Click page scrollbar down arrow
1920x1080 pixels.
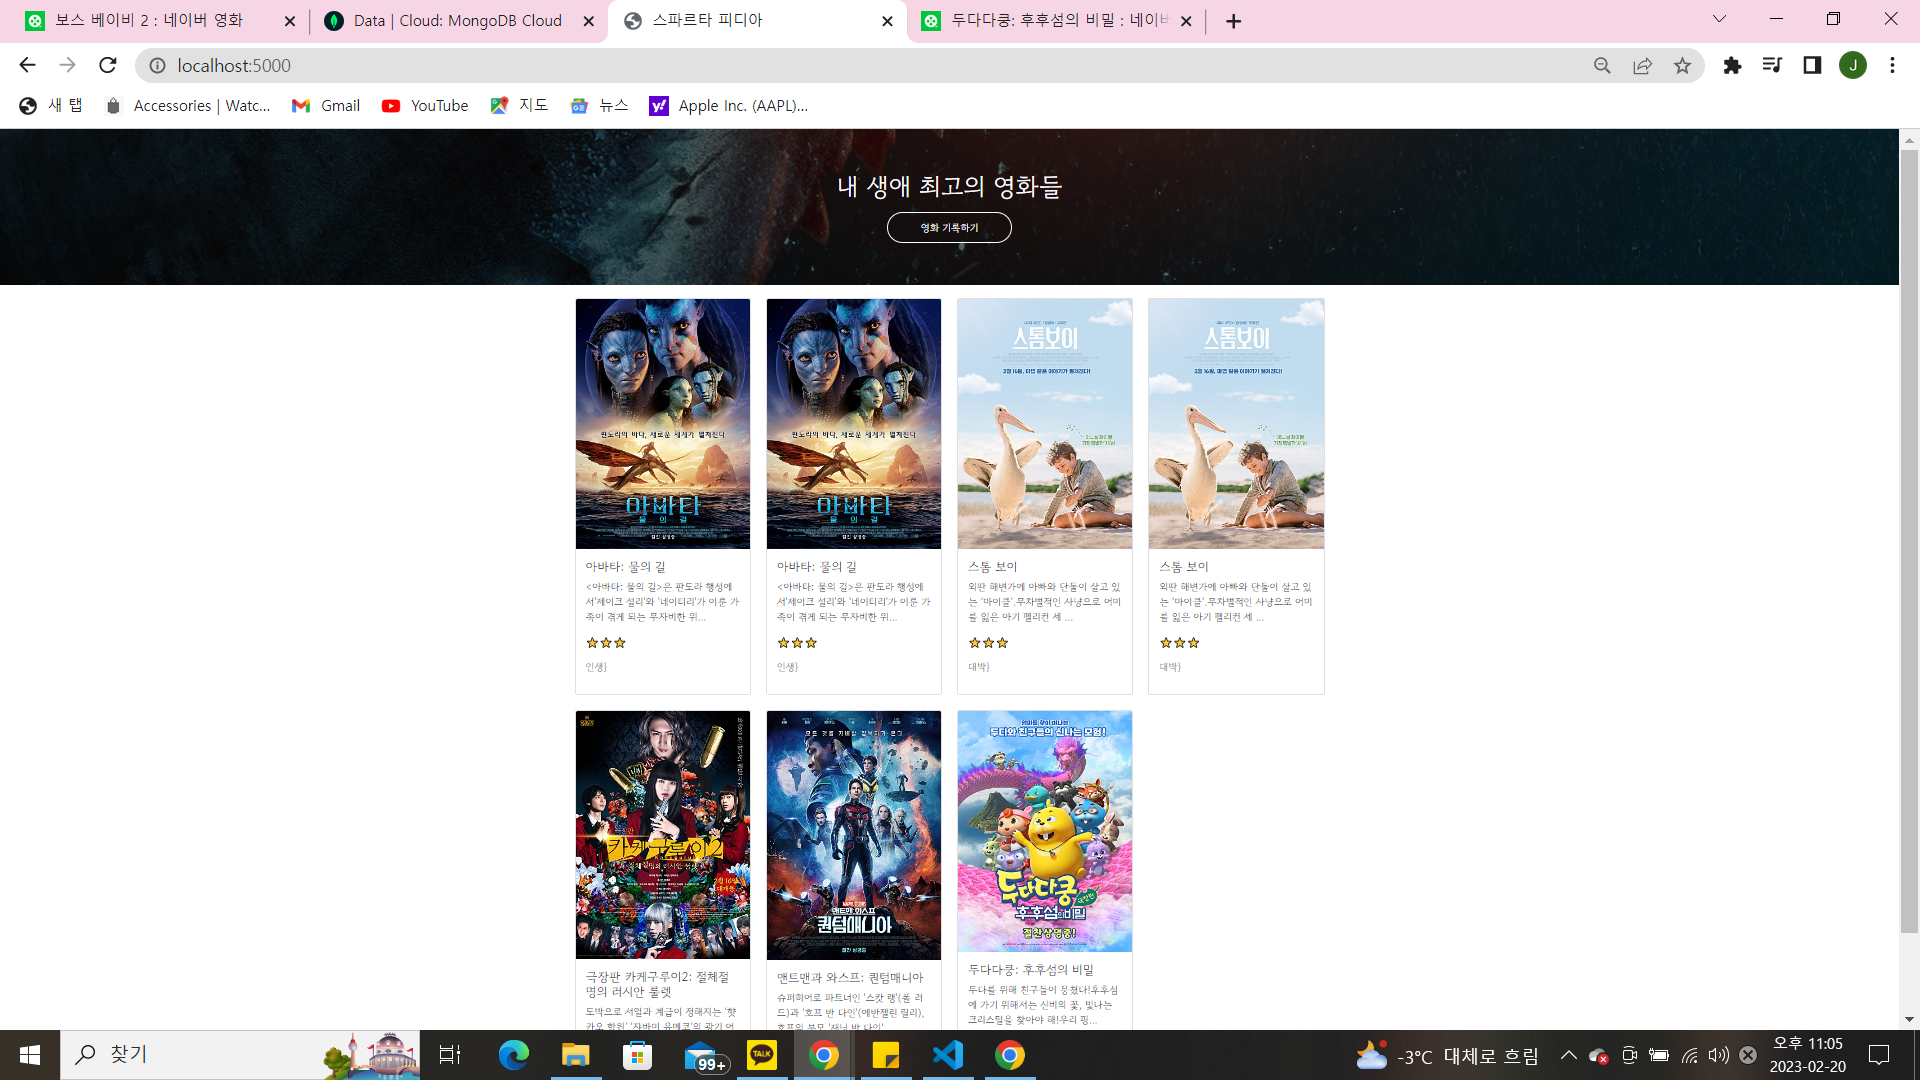point(1909,1019)
